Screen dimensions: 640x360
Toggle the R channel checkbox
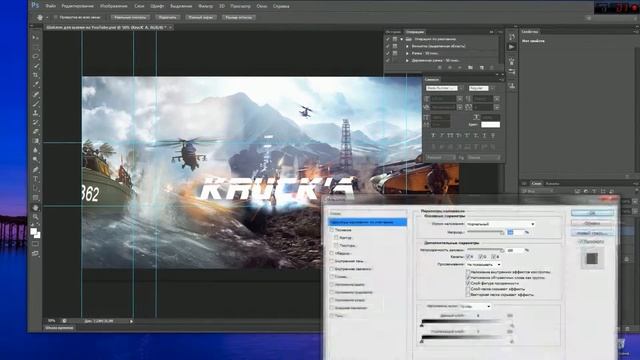469,256
